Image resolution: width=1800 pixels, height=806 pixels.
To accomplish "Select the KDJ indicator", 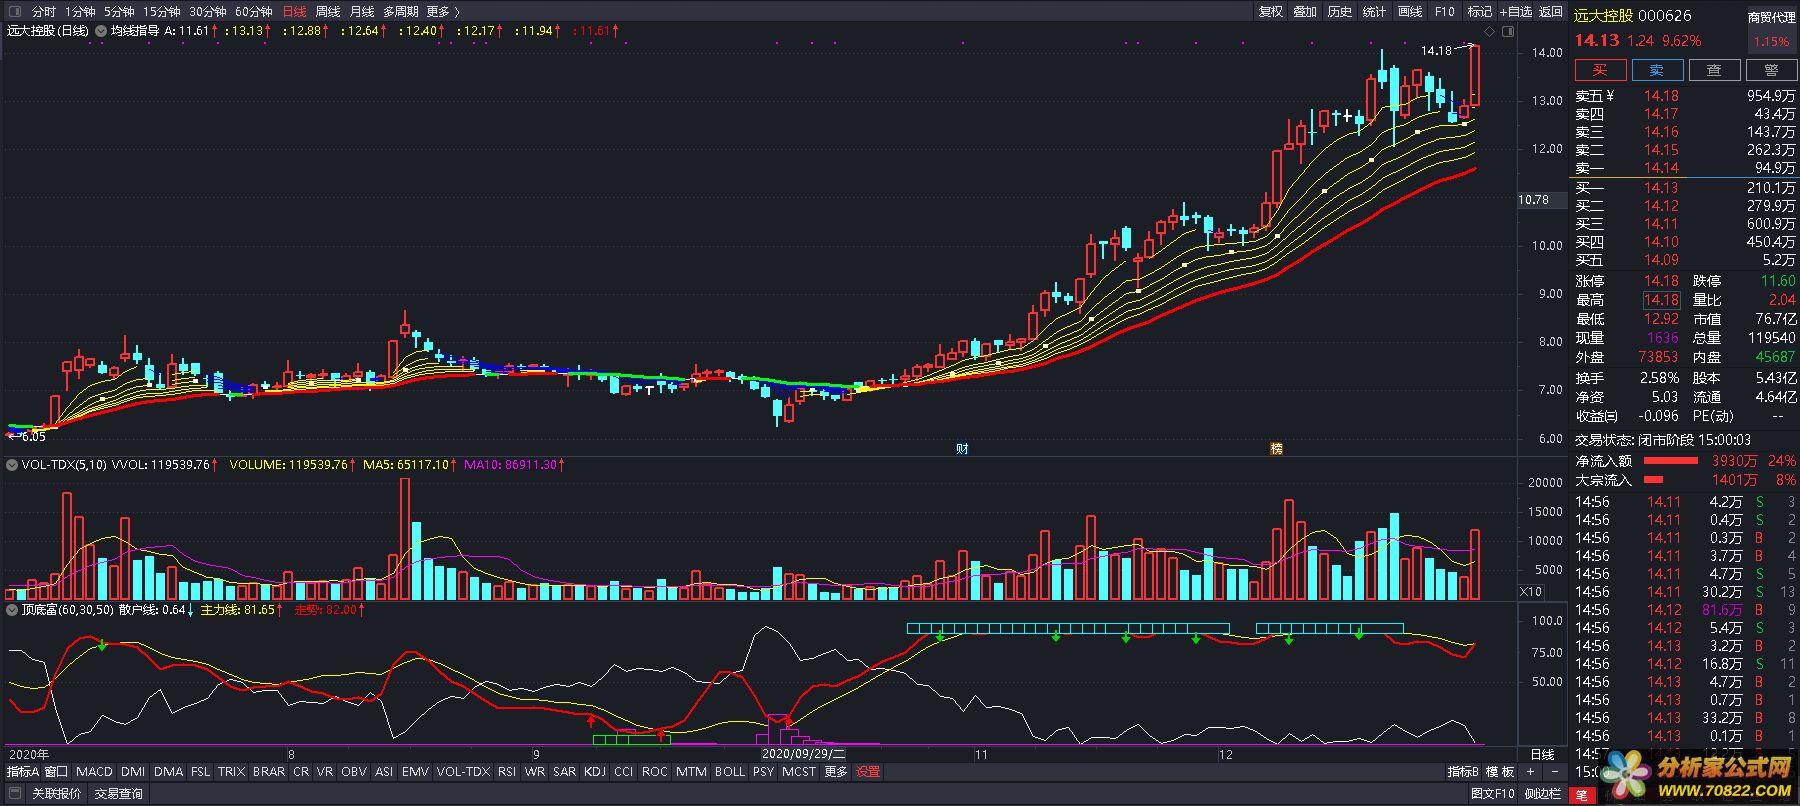I will pos(595,772).
